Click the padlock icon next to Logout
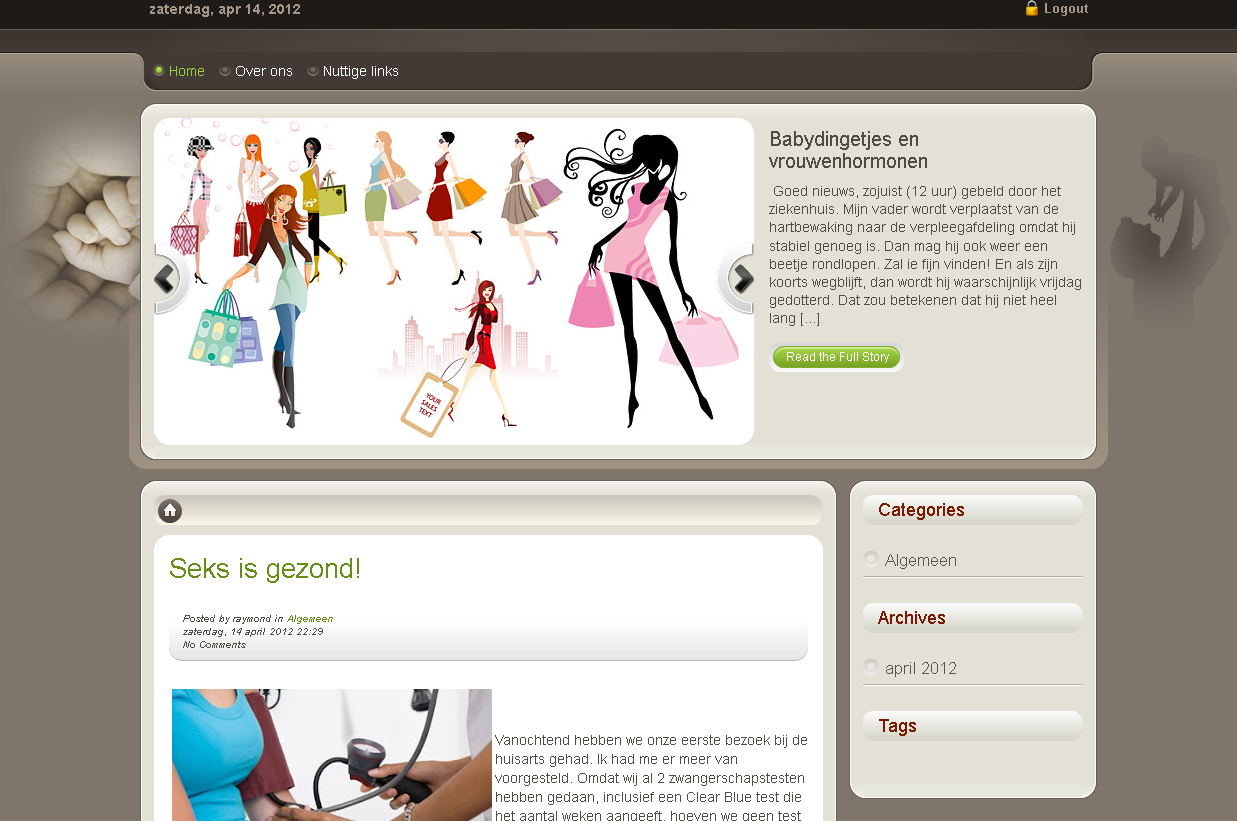 pyautogui.click(x=1031, y=9)
